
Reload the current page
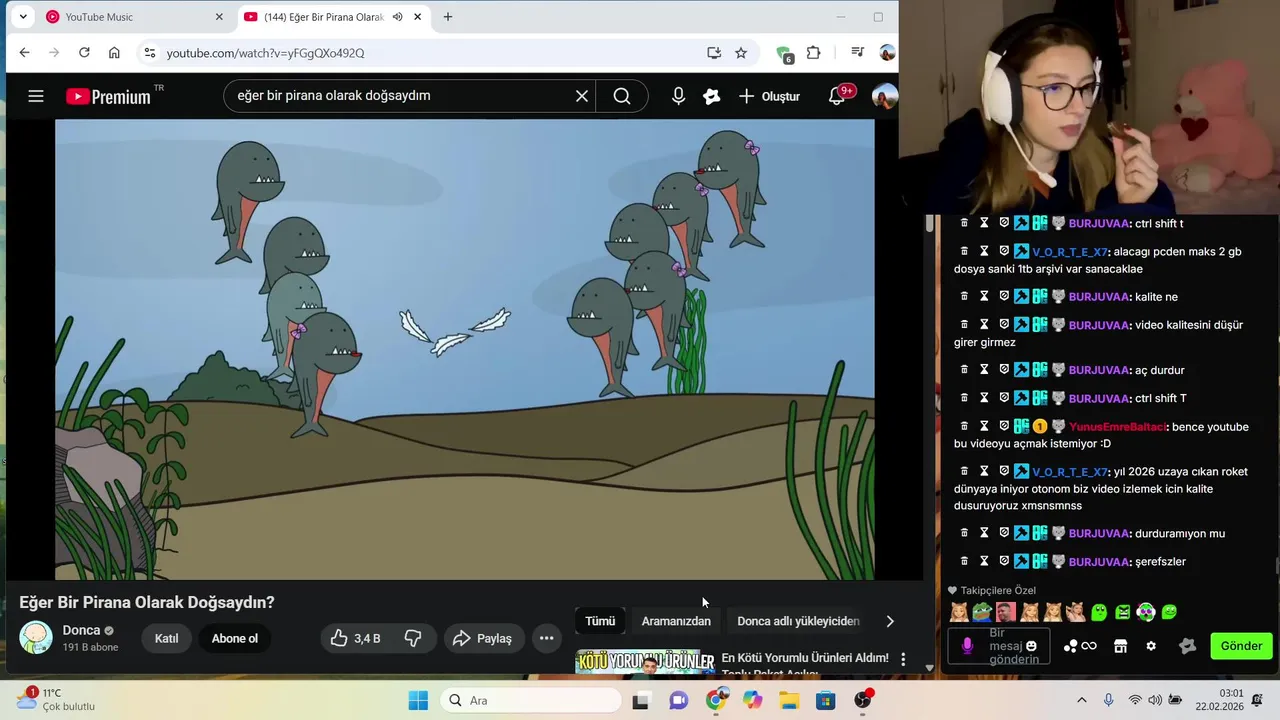pos(84,53)
